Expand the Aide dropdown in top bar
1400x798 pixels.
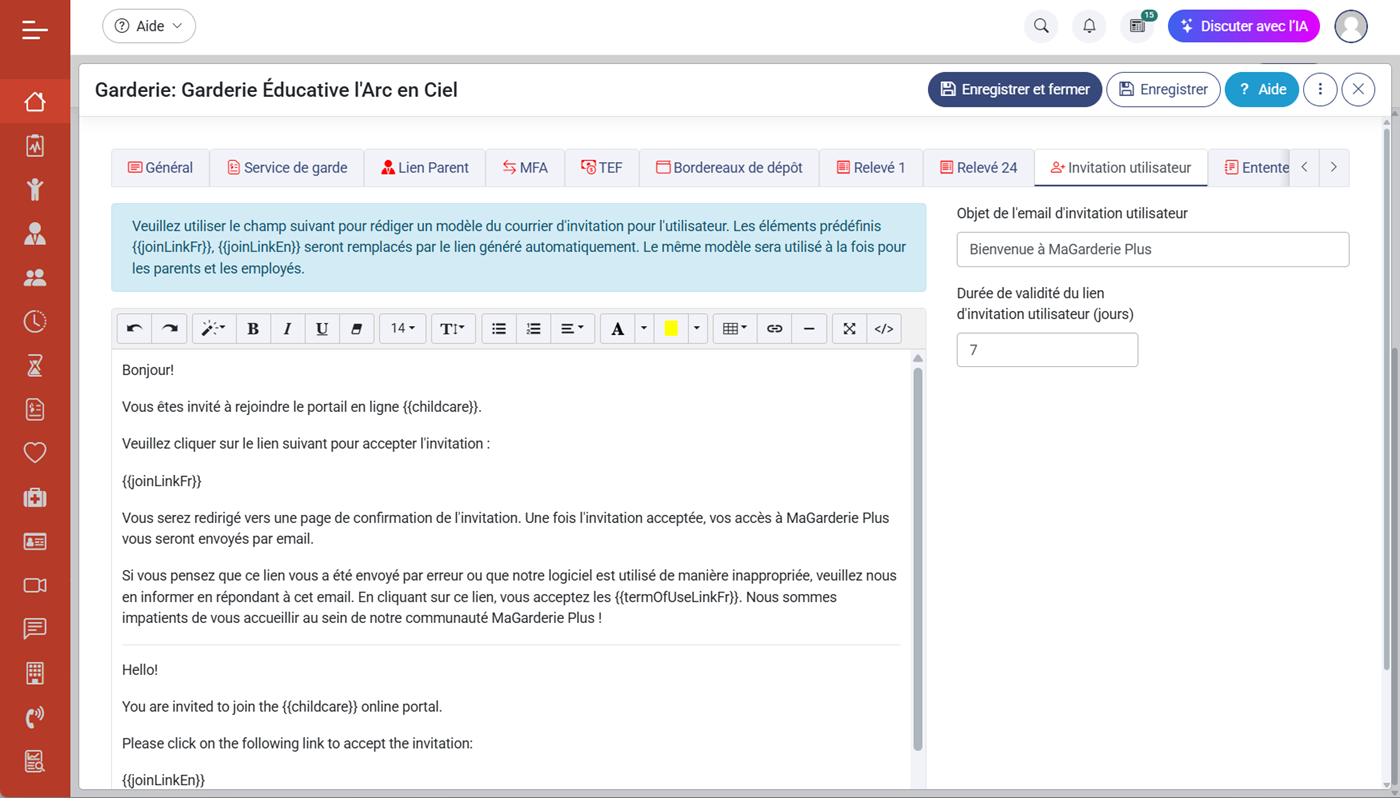point(149,26)
